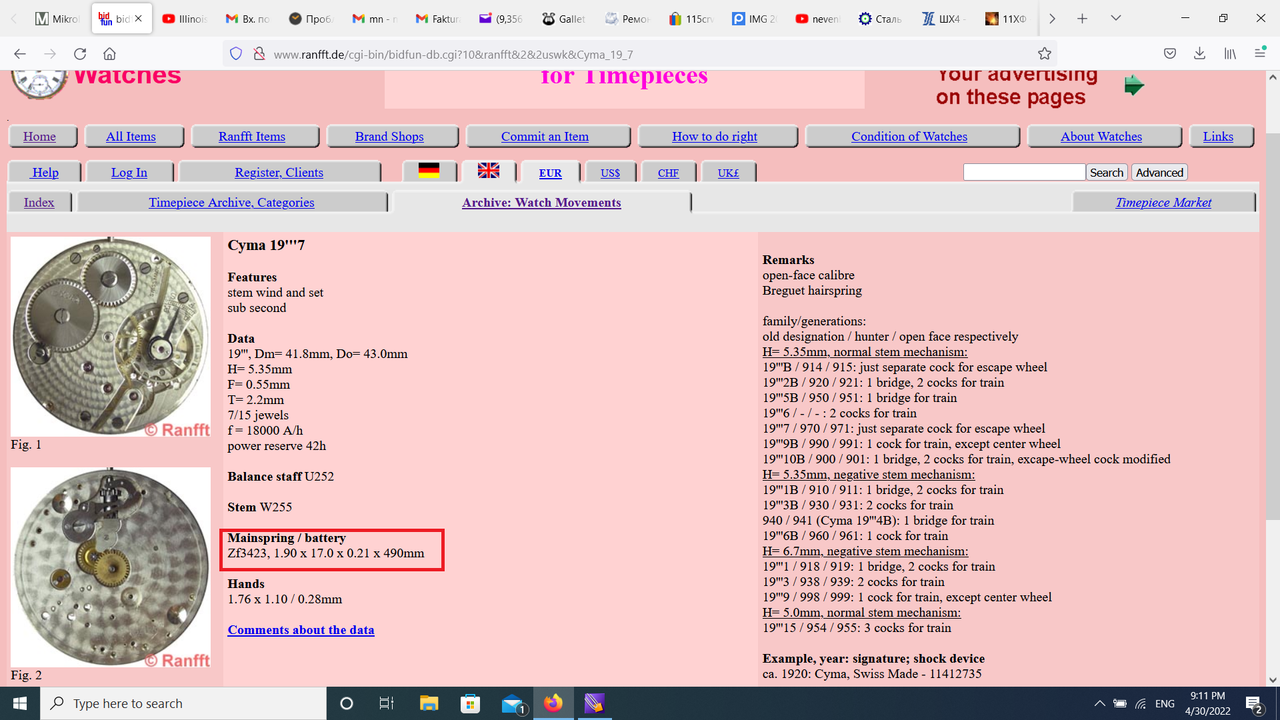Screen dimensions: 1280x720
Task: Switch to the Faktur Gmail tab
Action: (x=438, y=19)
